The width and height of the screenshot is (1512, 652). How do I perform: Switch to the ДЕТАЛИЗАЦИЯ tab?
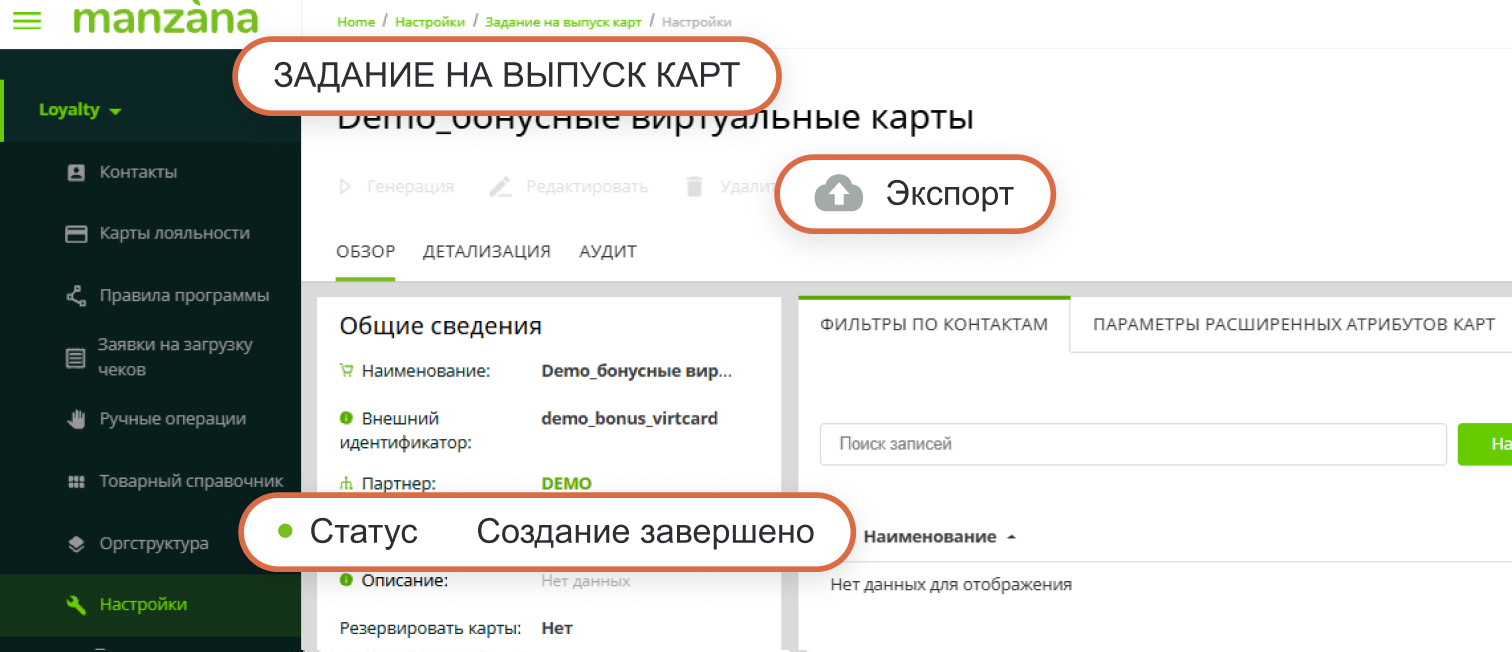[486, 252]
